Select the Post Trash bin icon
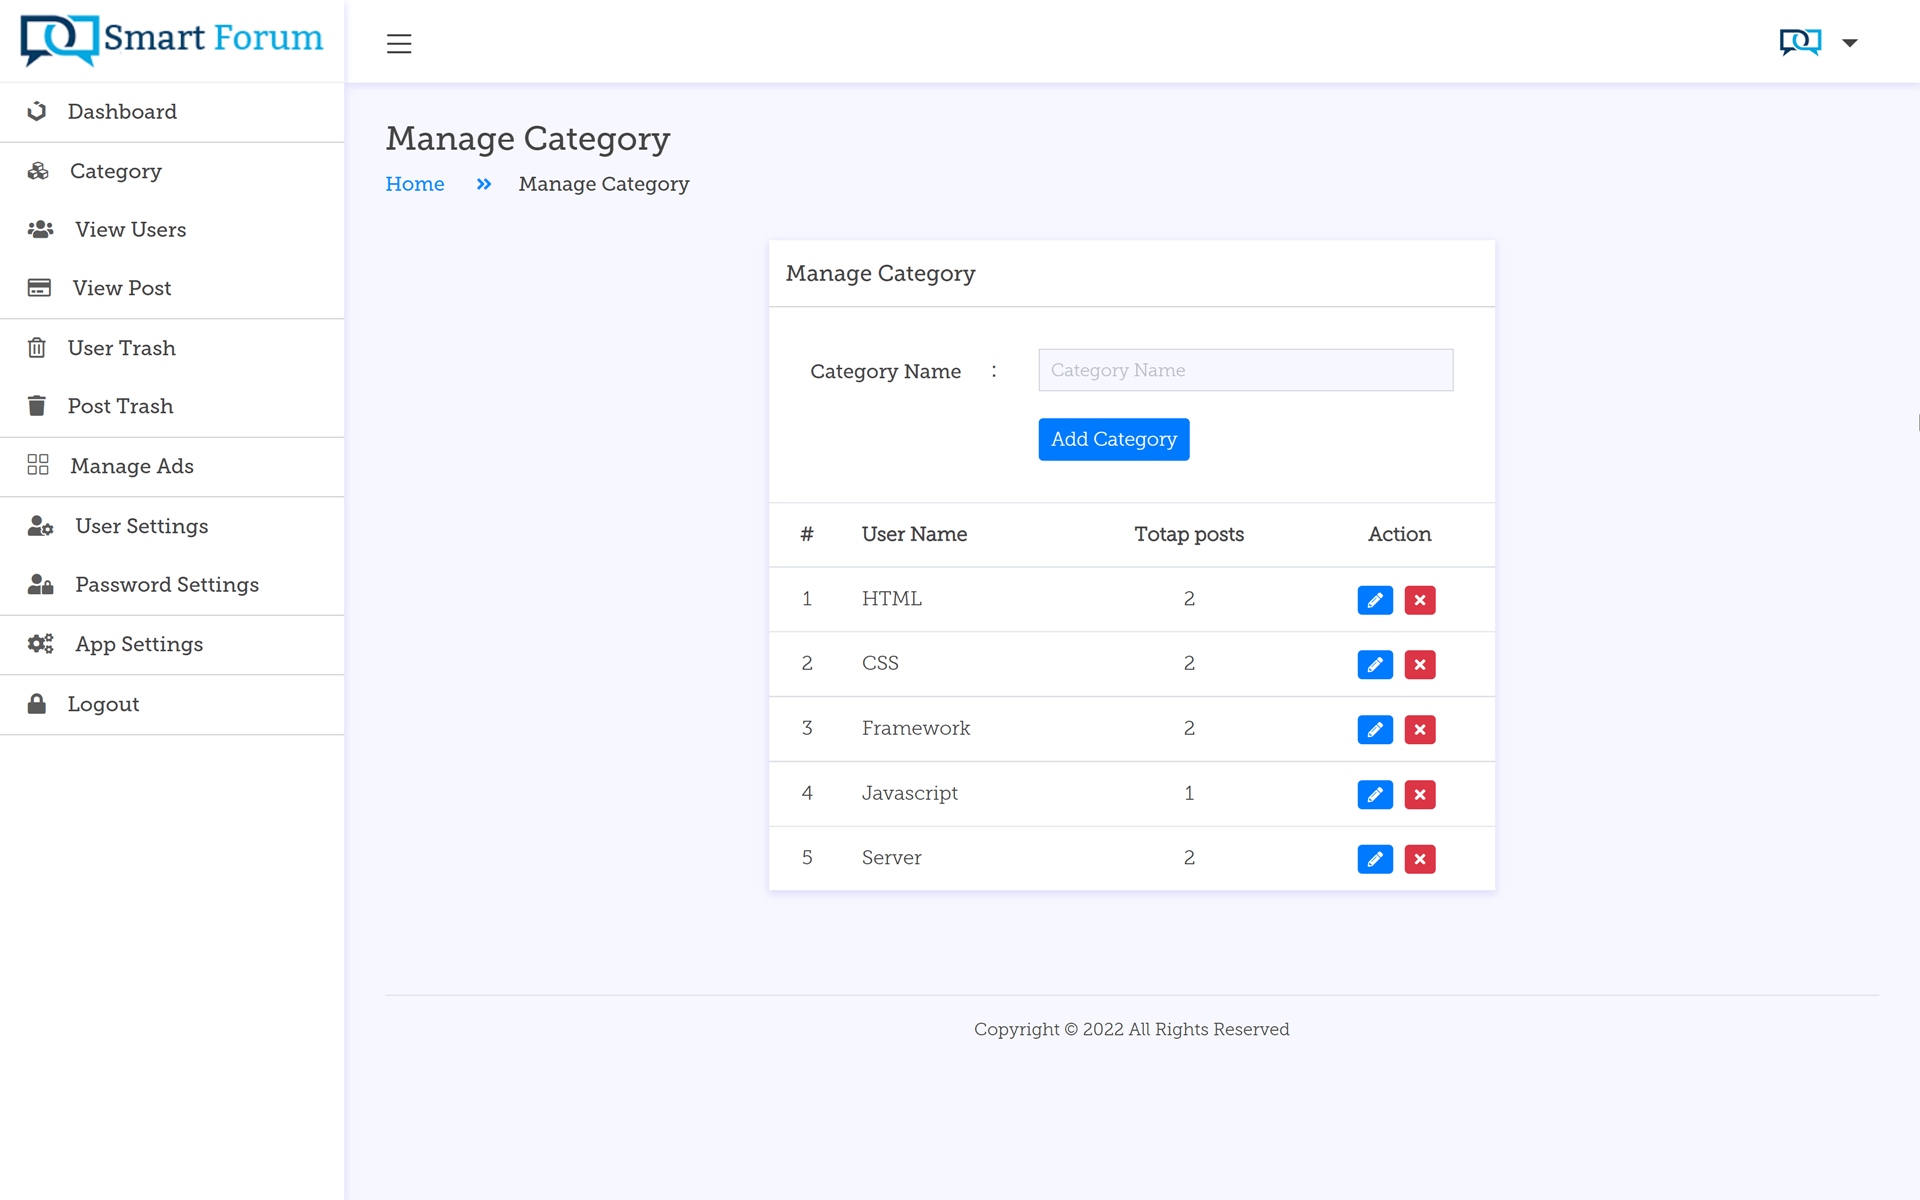 point(37,406)
